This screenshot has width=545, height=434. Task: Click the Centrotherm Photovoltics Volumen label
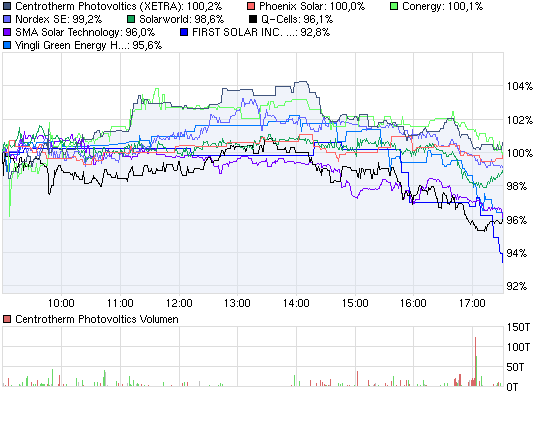point(97,319)
